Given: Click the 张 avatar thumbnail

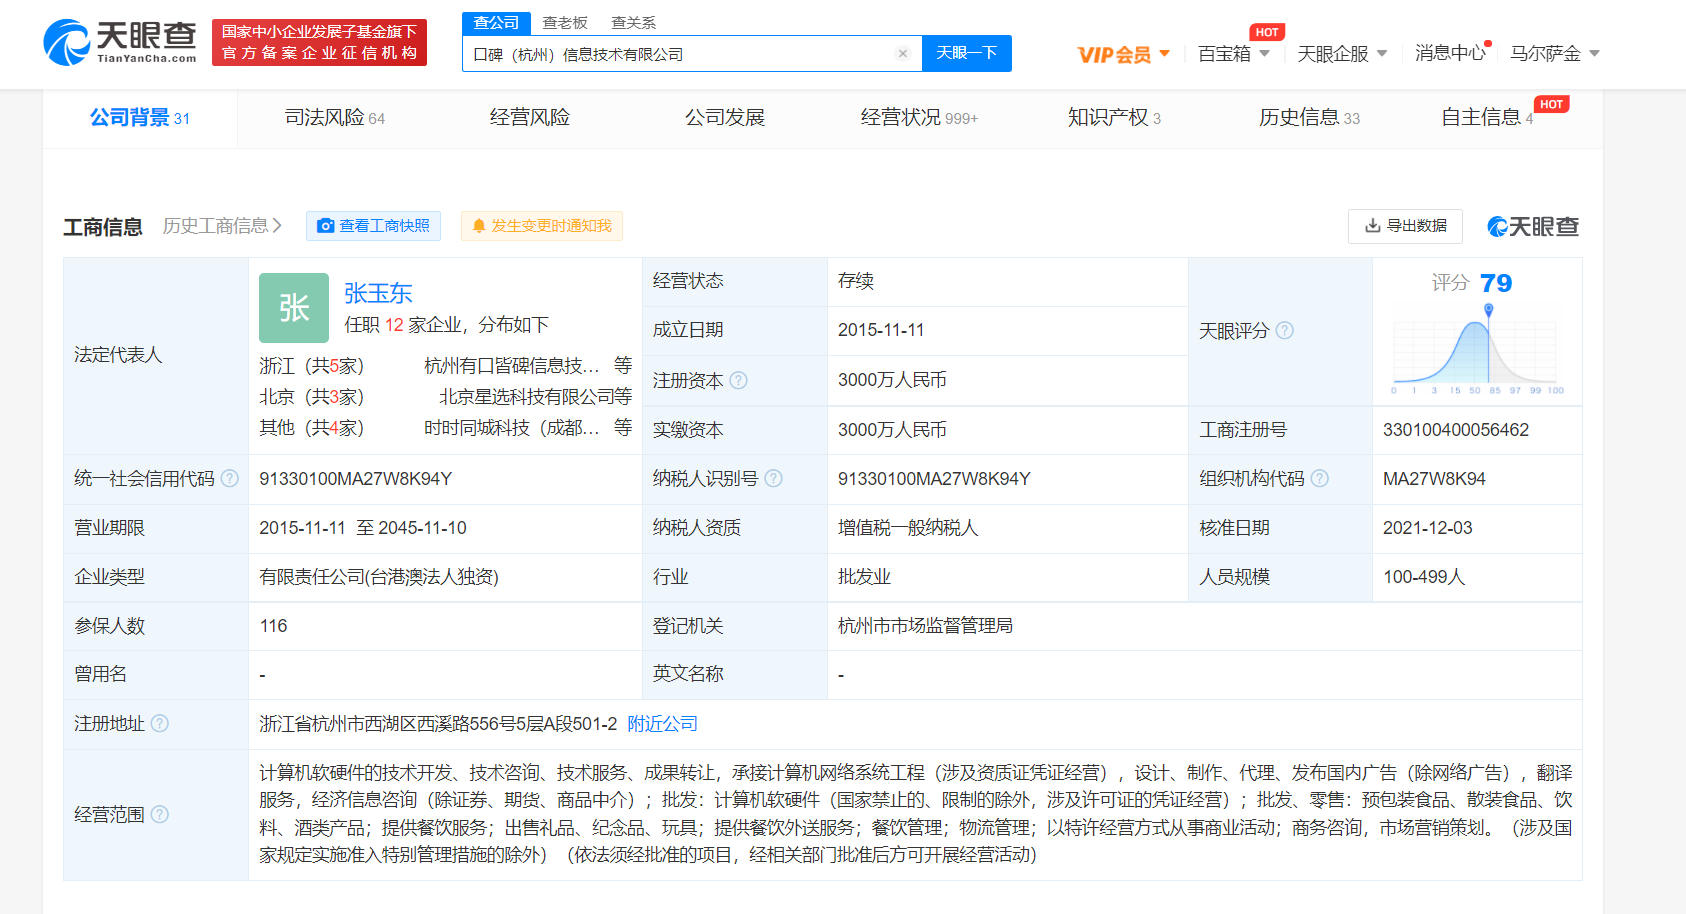Looking at the screenshot, I should point(294,308).
